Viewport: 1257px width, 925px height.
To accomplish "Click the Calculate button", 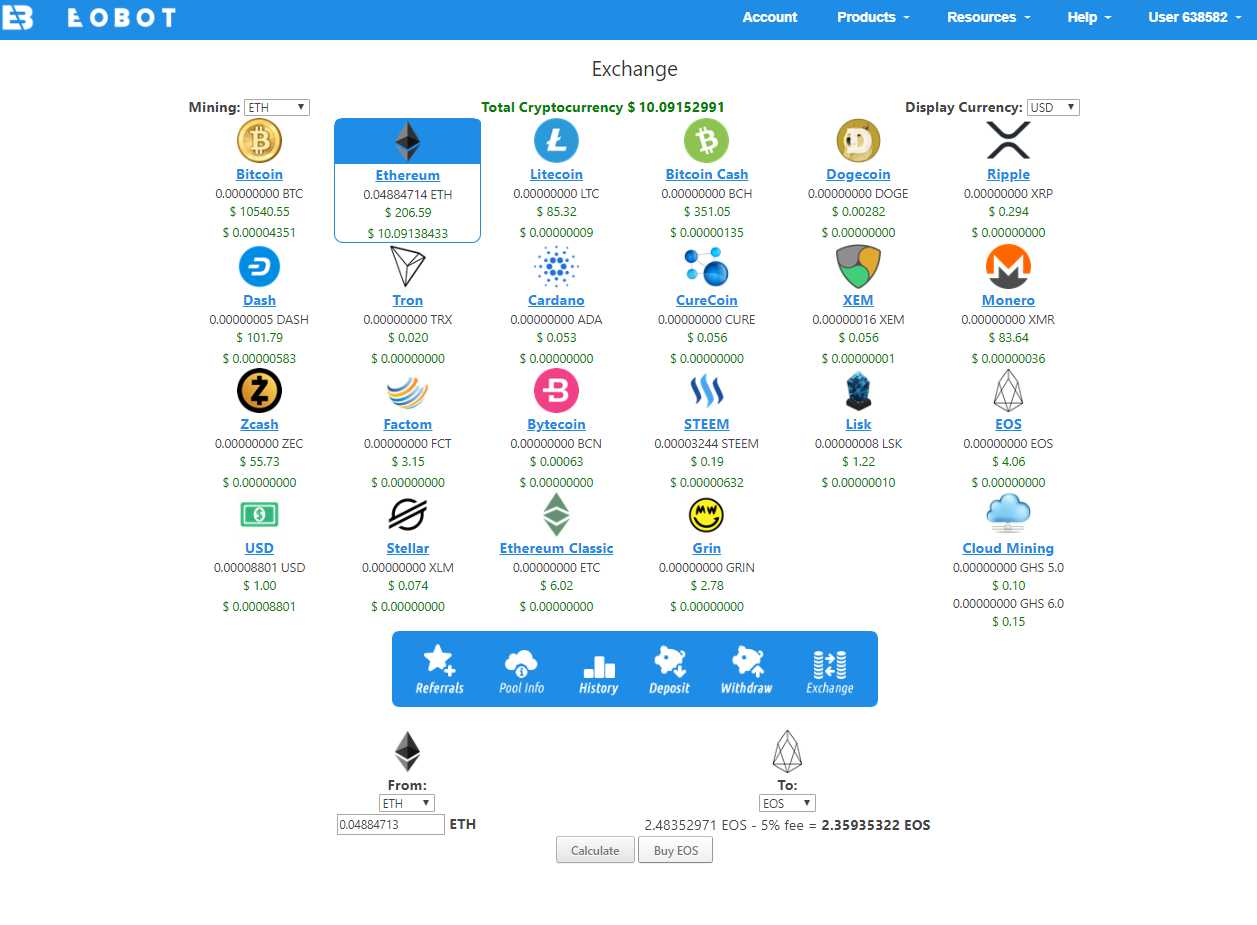I will click(x=595, y=850).
